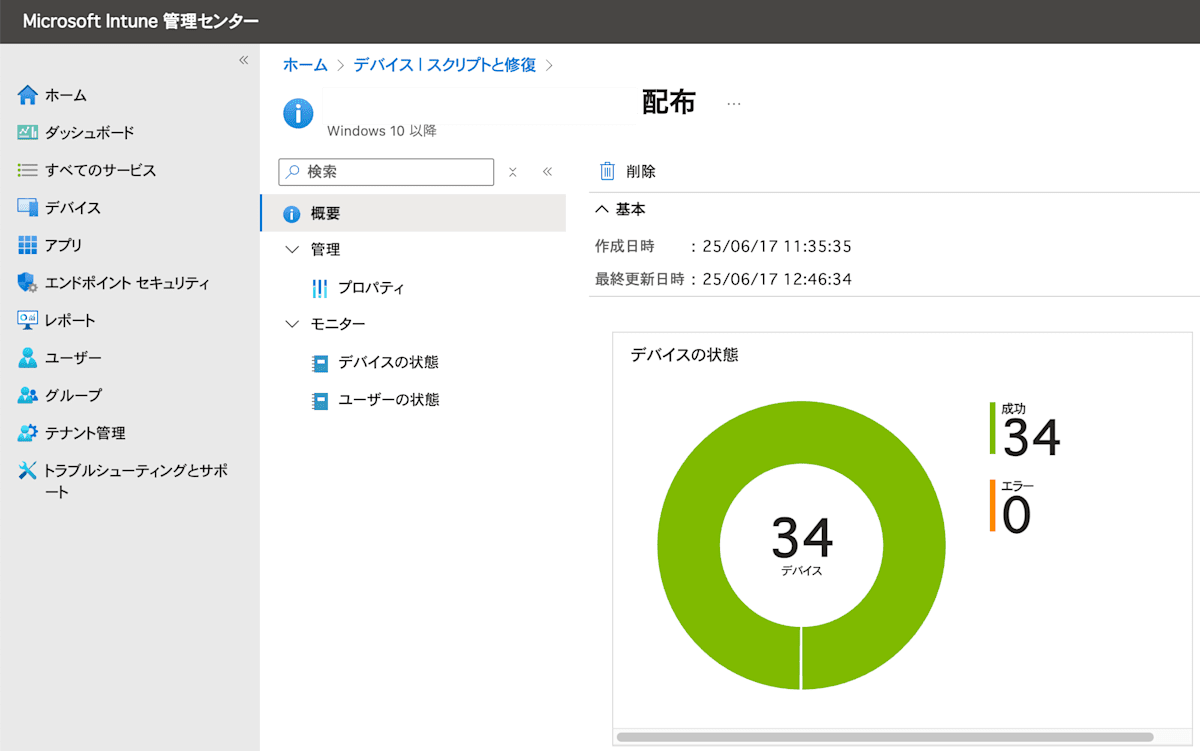
Task: Click the 成功 count 34
Action: click(x=1031, y=438)
